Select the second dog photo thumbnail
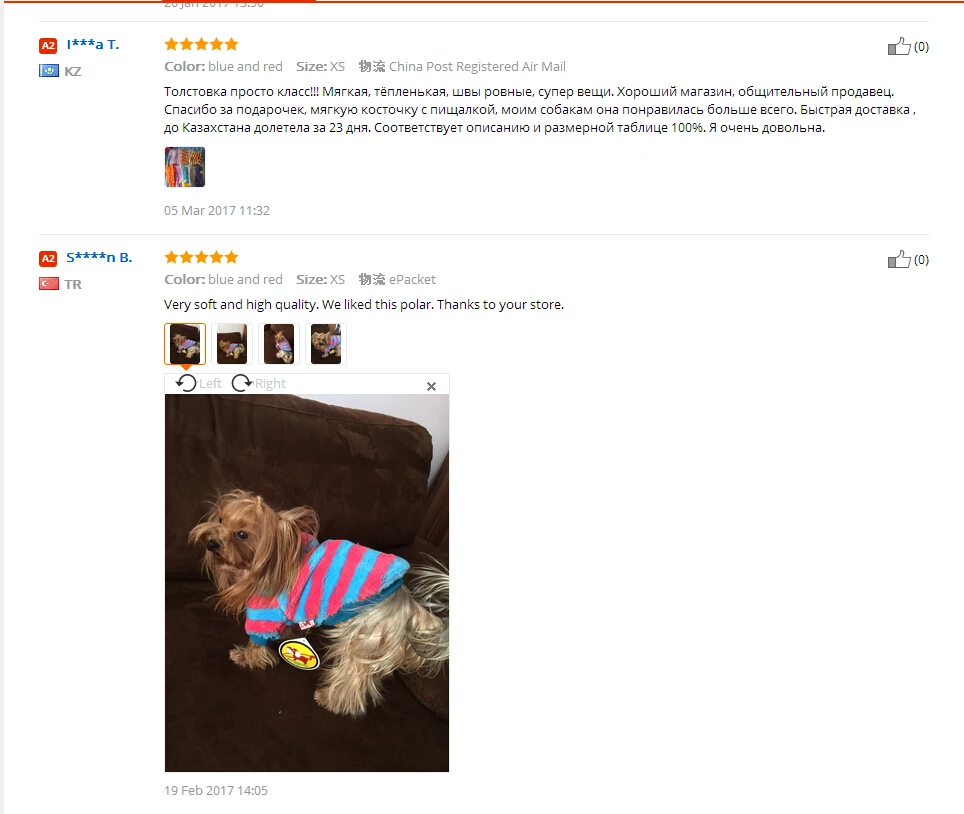964x814 pixels. pos(232,343)
